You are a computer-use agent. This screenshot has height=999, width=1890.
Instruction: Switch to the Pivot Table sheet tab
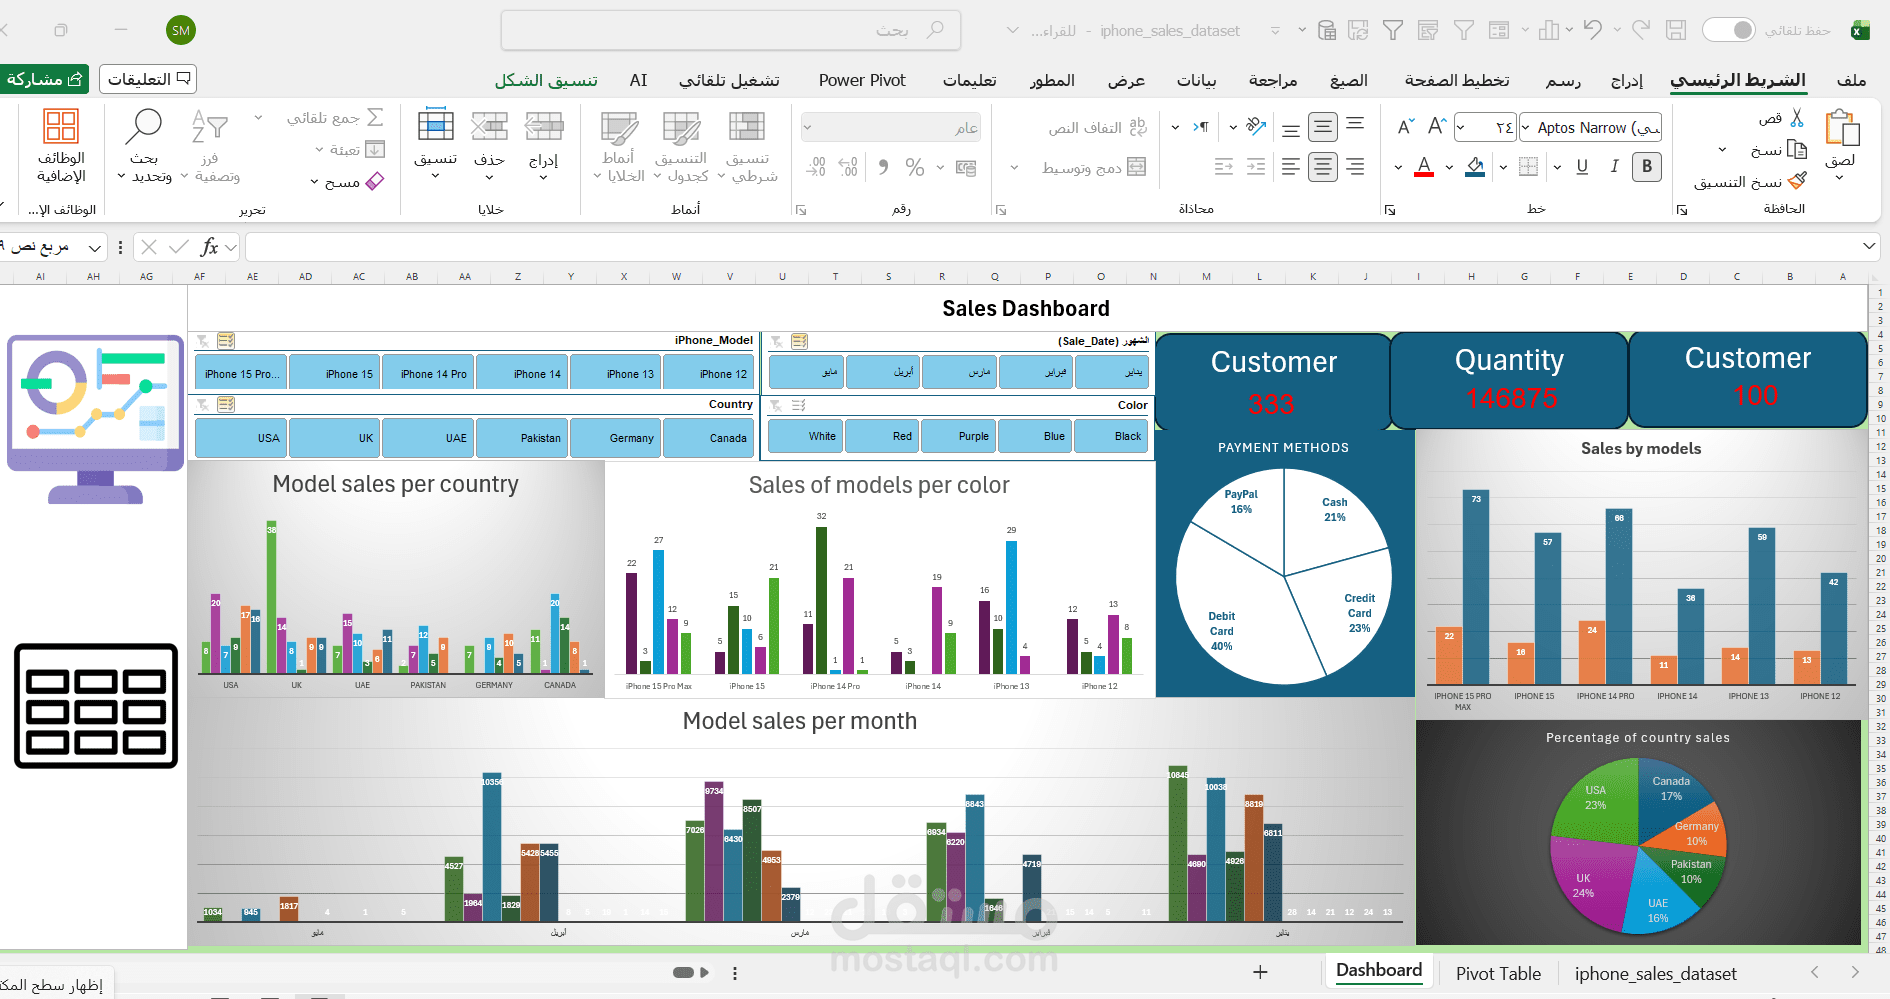(x=1498, y=974)
